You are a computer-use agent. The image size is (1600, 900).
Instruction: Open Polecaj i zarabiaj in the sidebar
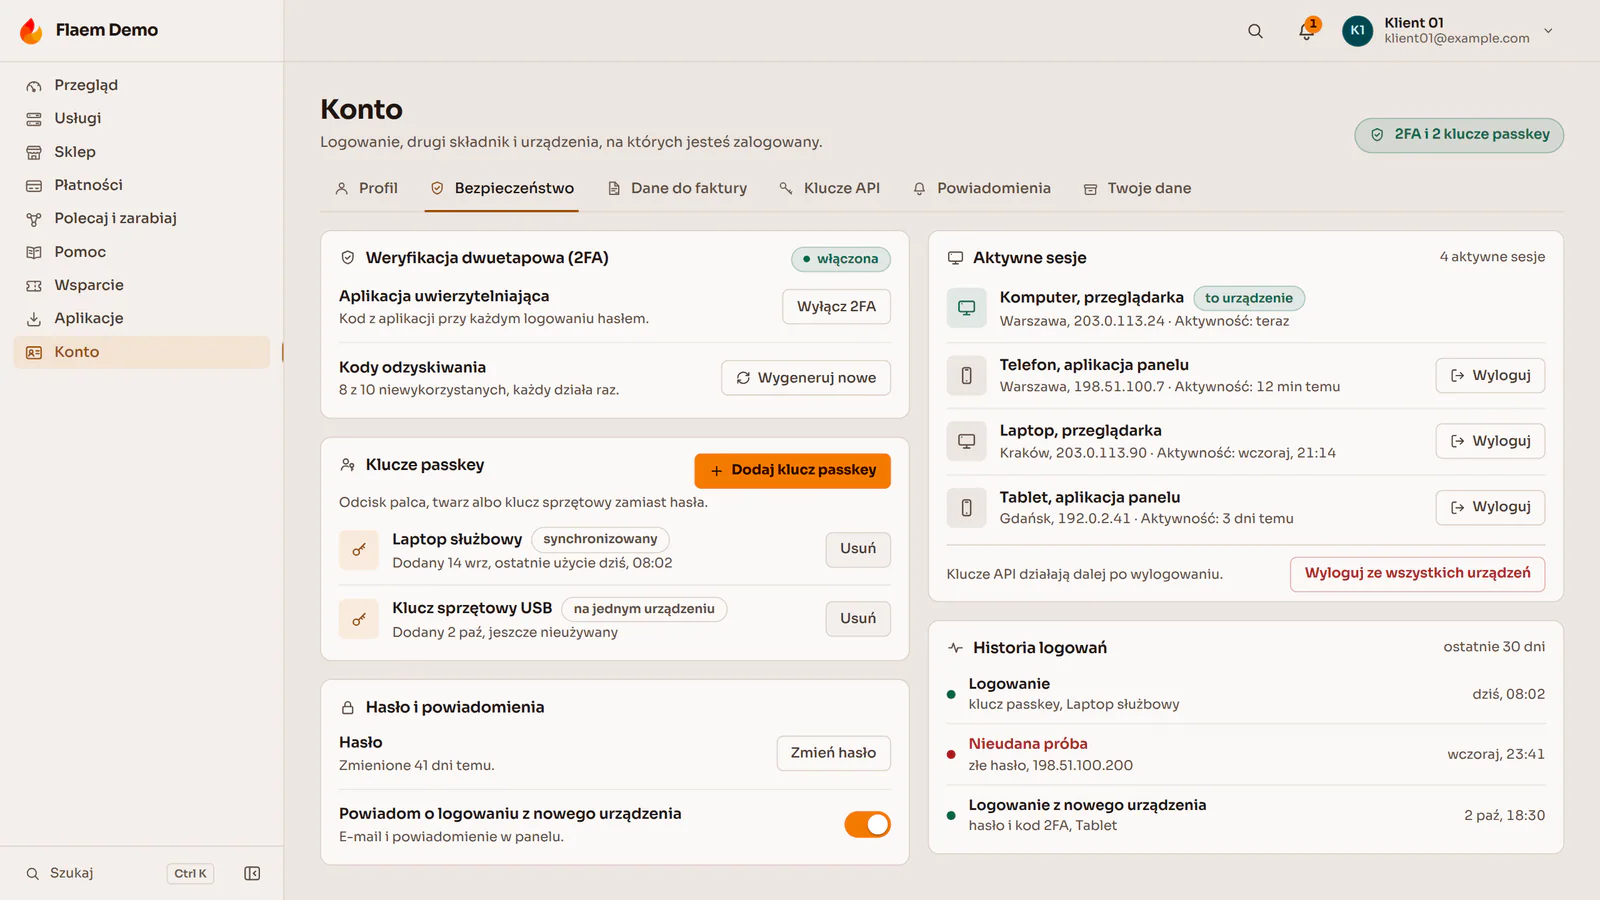pyautogui.click(x=142, y=219)
